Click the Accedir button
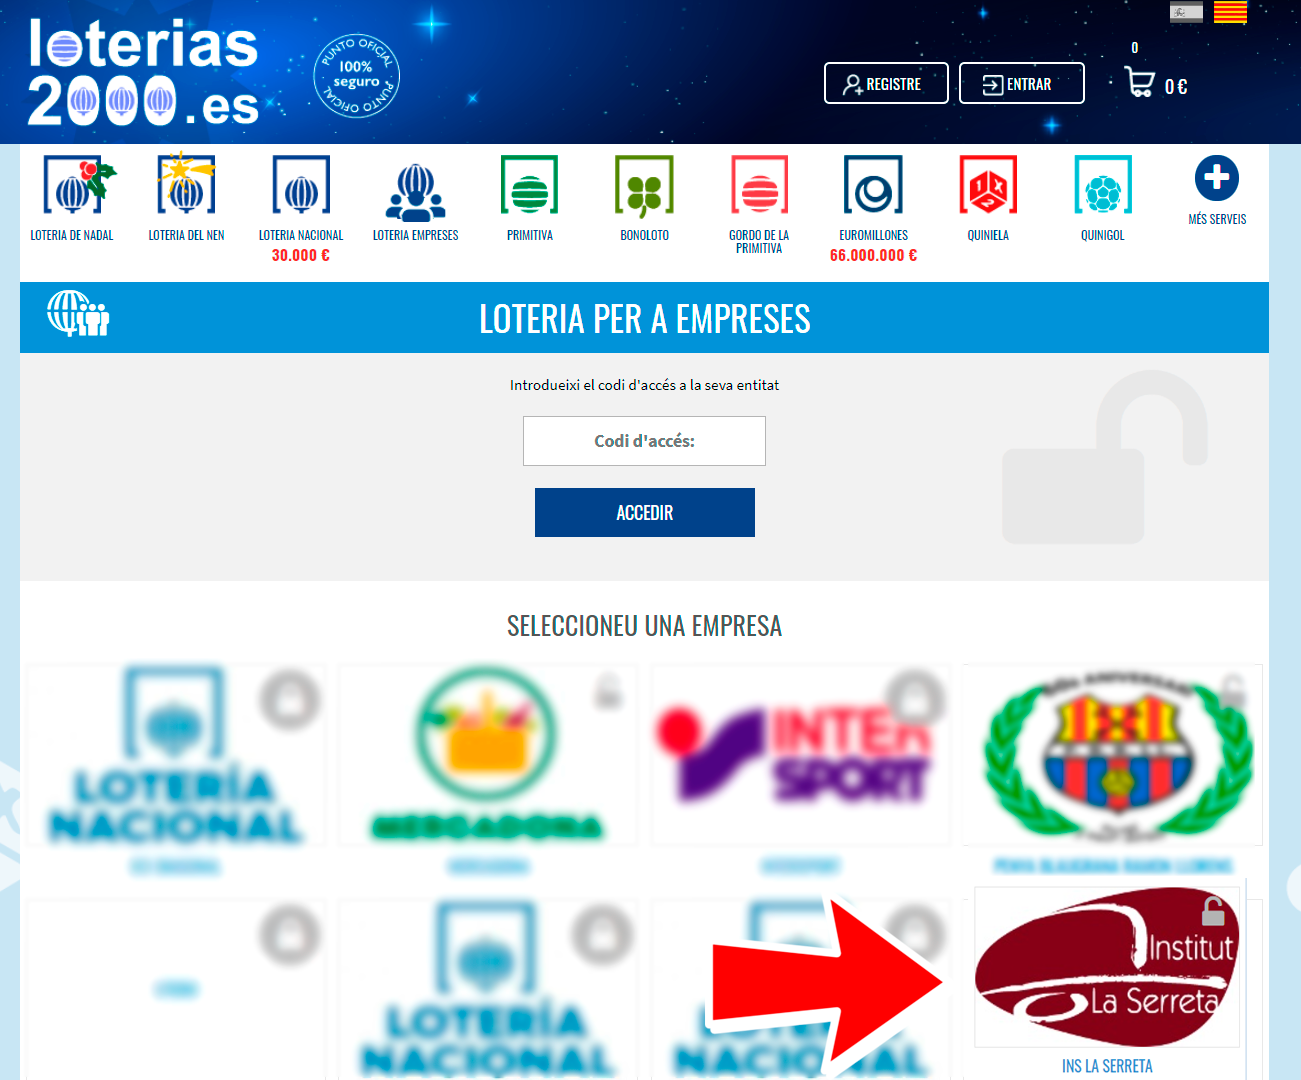Viewport: 1301px width, 1080px height. [x=645, y=512]
